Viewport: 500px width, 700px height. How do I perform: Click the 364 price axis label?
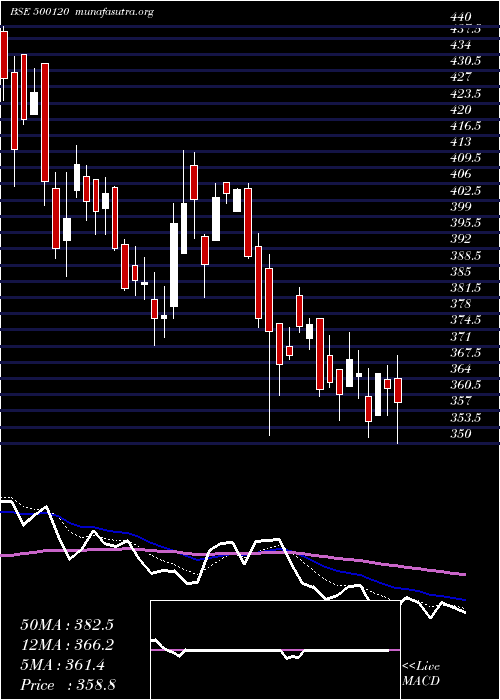[x=461, y=368]
